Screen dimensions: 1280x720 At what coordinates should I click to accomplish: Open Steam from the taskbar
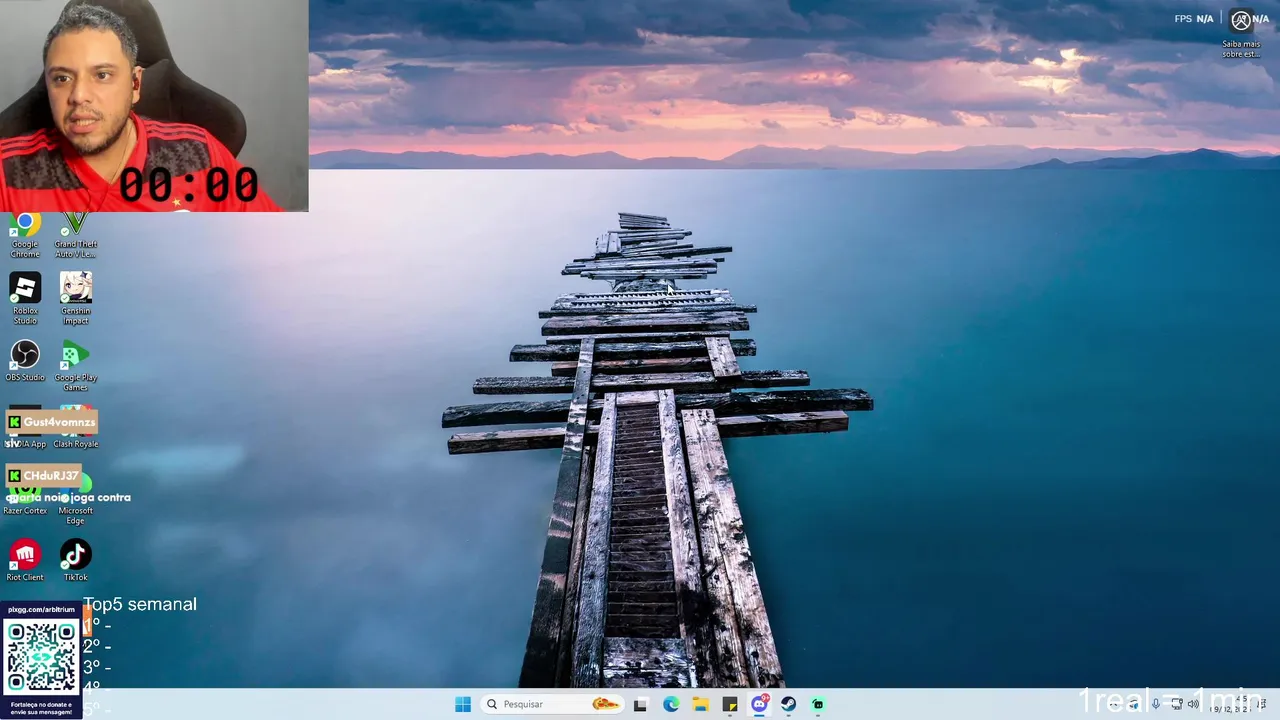(x=788, y=704)
